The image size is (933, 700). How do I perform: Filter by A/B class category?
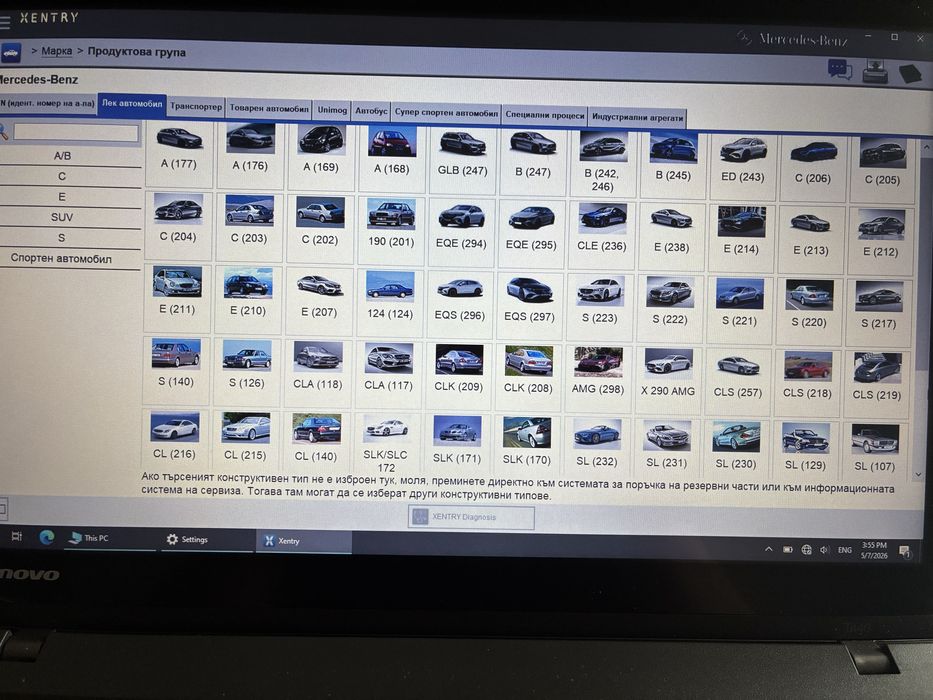(62, 156)
